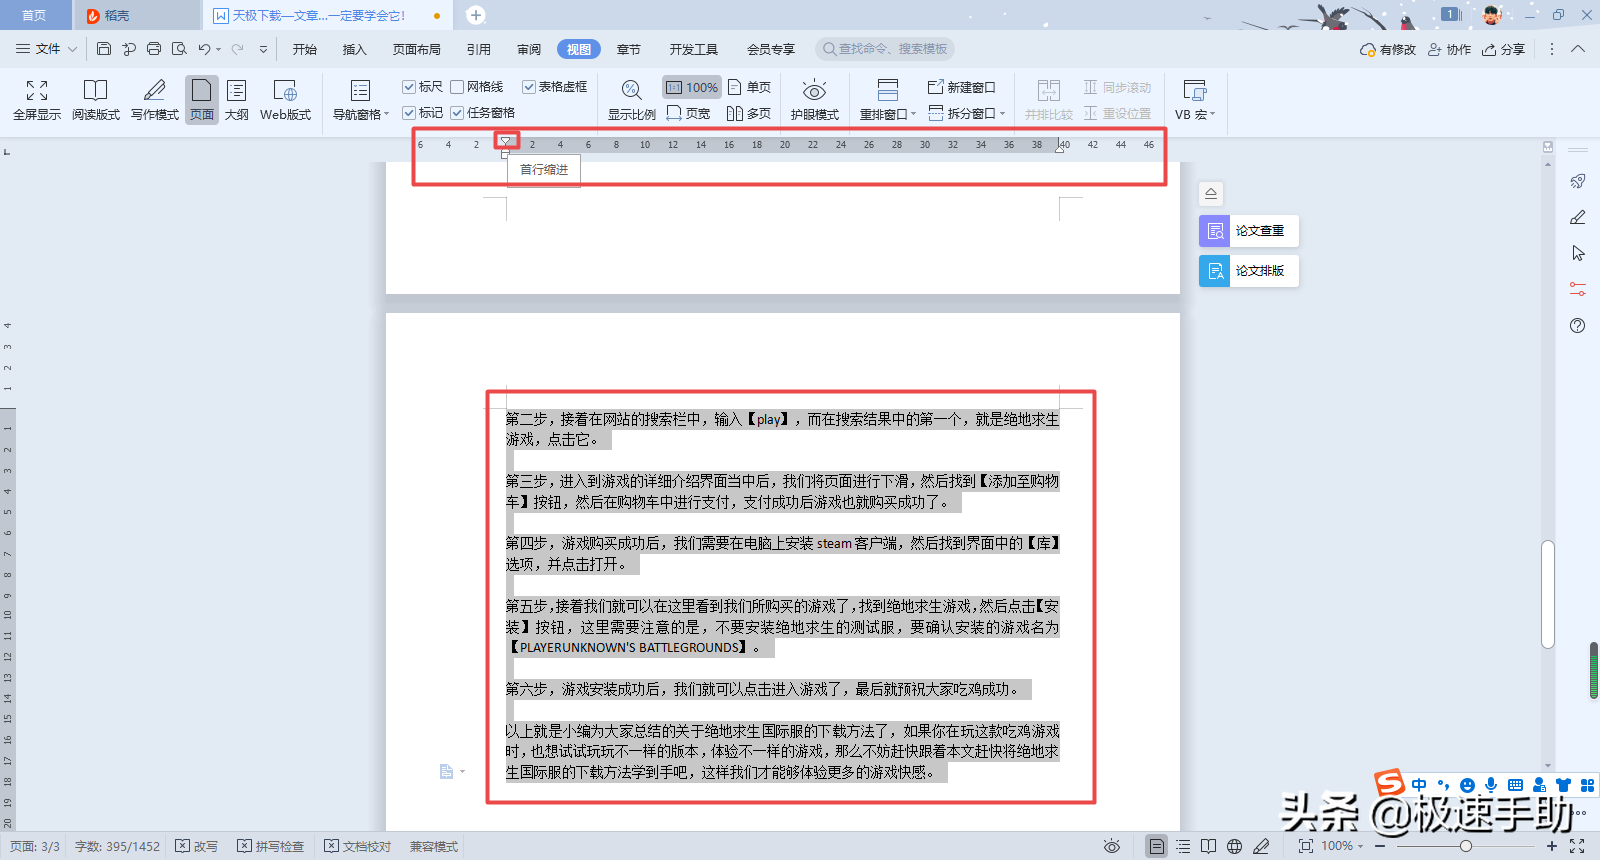Choose 单页 single page view
The height and width of the screenshot is (860, 1600).
(x=749, y=87)
